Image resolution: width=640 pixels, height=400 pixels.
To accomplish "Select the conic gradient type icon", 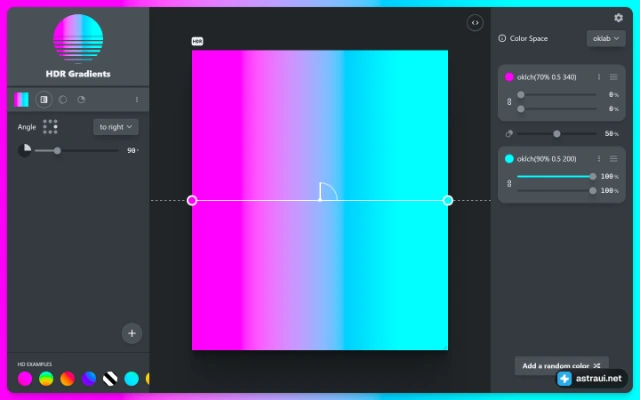I will coord(81,100).
